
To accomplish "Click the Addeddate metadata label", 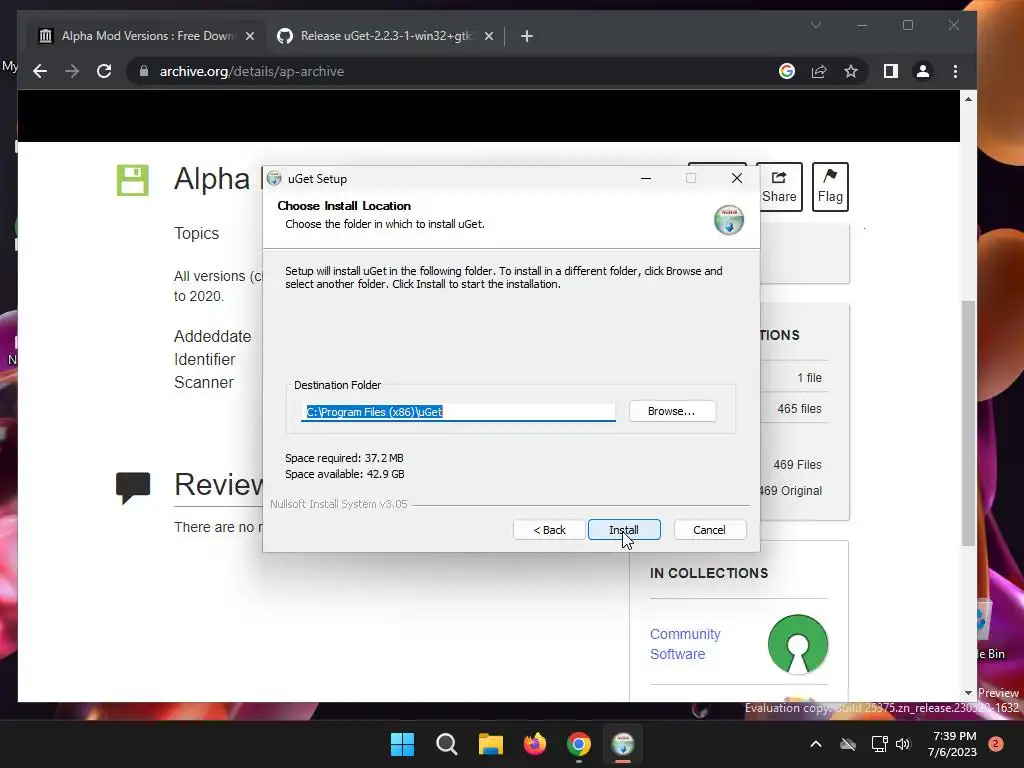I will 212,336.
